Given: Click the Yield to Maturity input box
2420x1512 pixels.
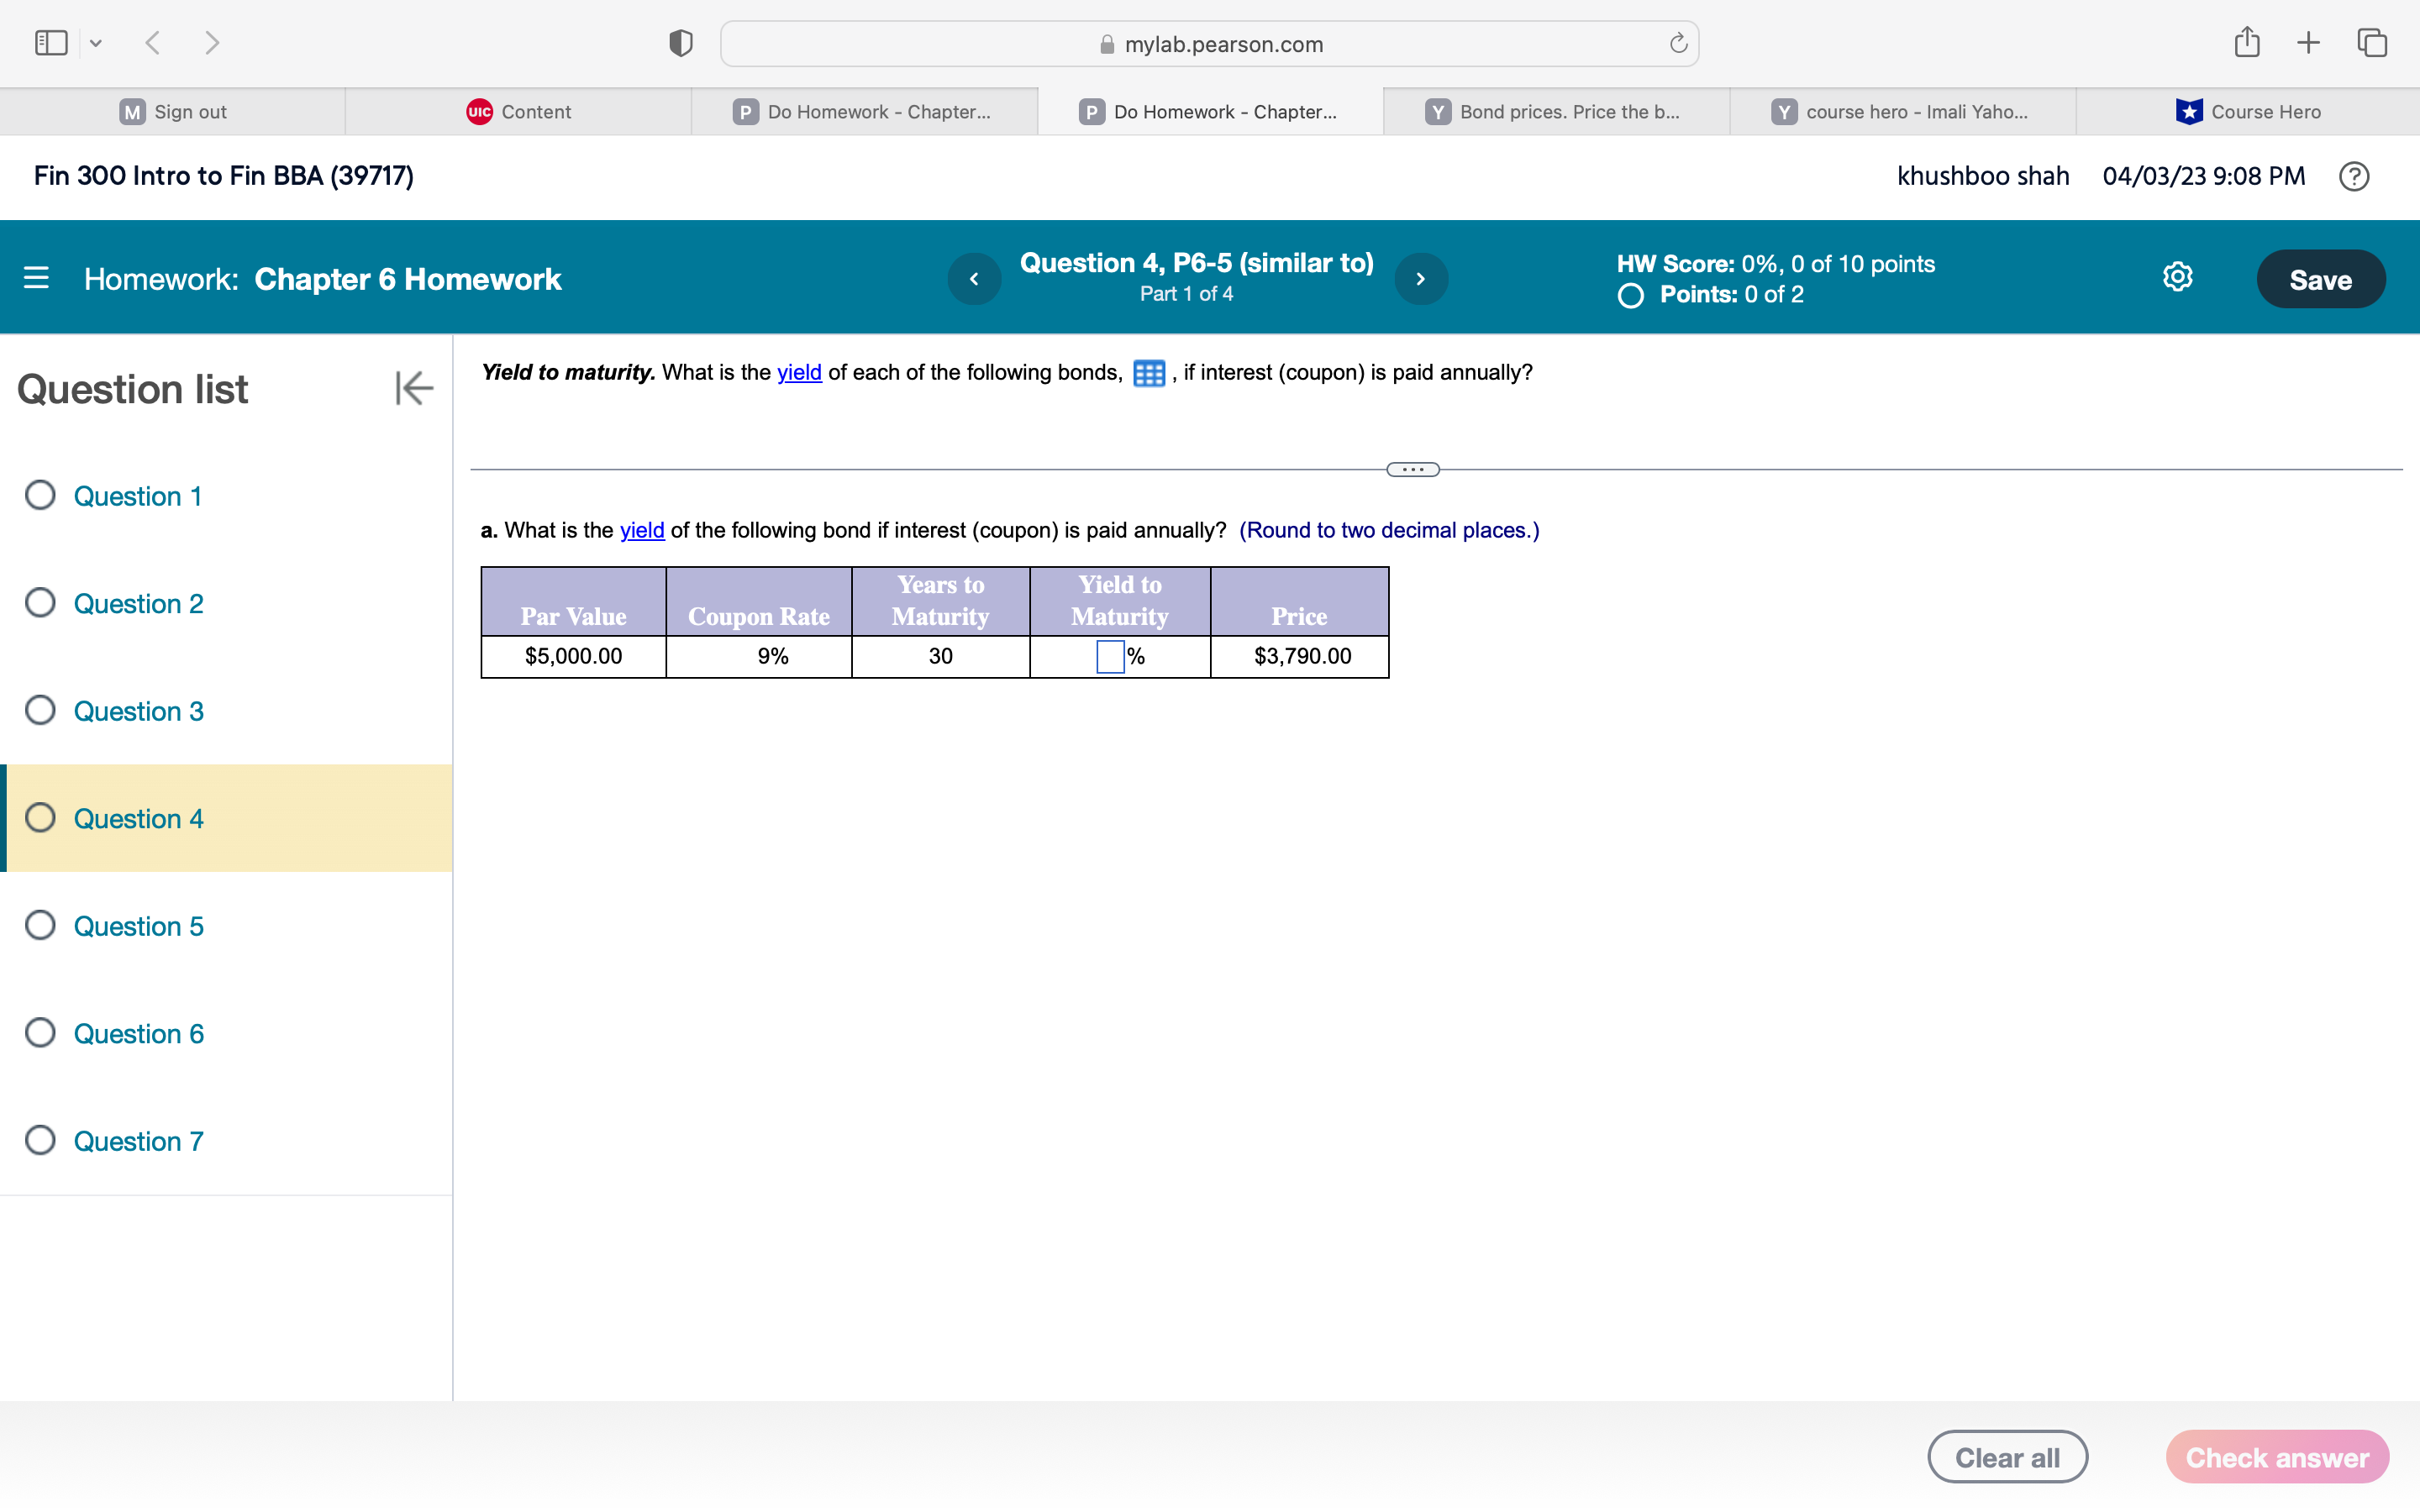Looking at the screenshot, I should point(1109,656).
